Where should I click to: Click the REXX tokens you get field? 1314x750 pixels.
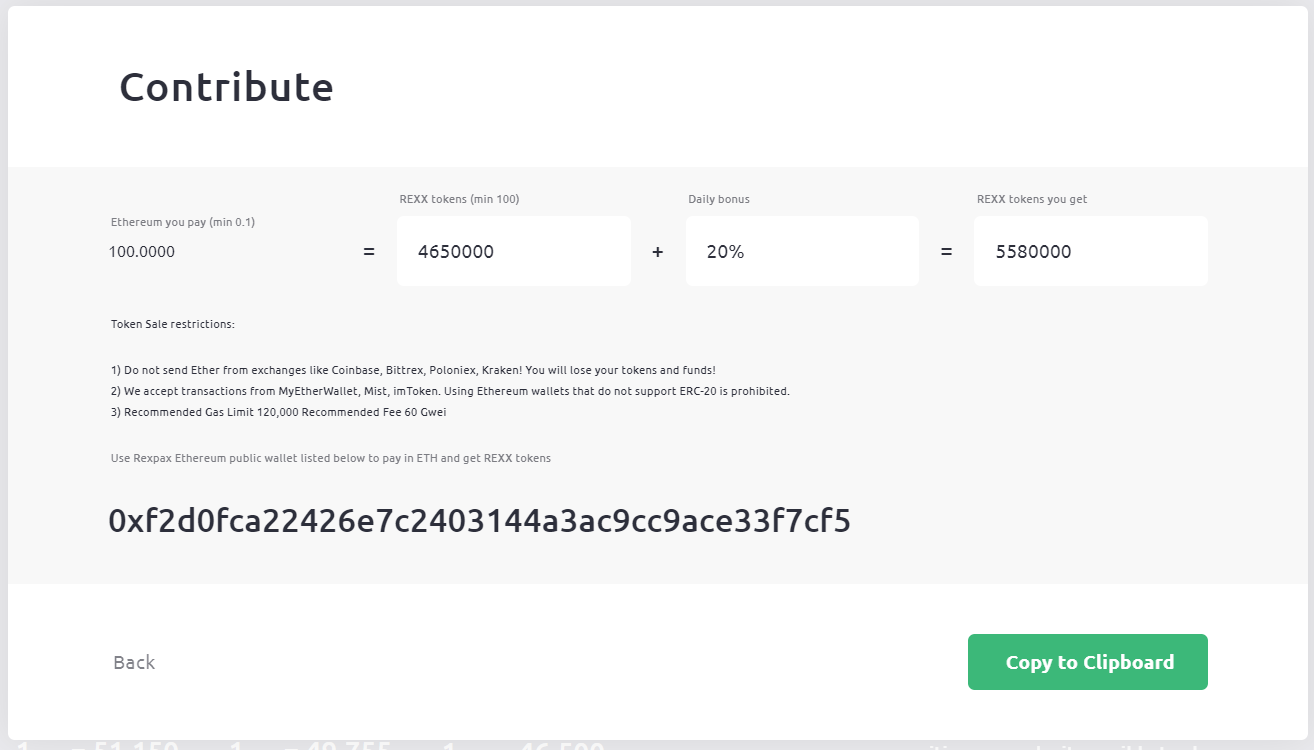[1090, 252]
